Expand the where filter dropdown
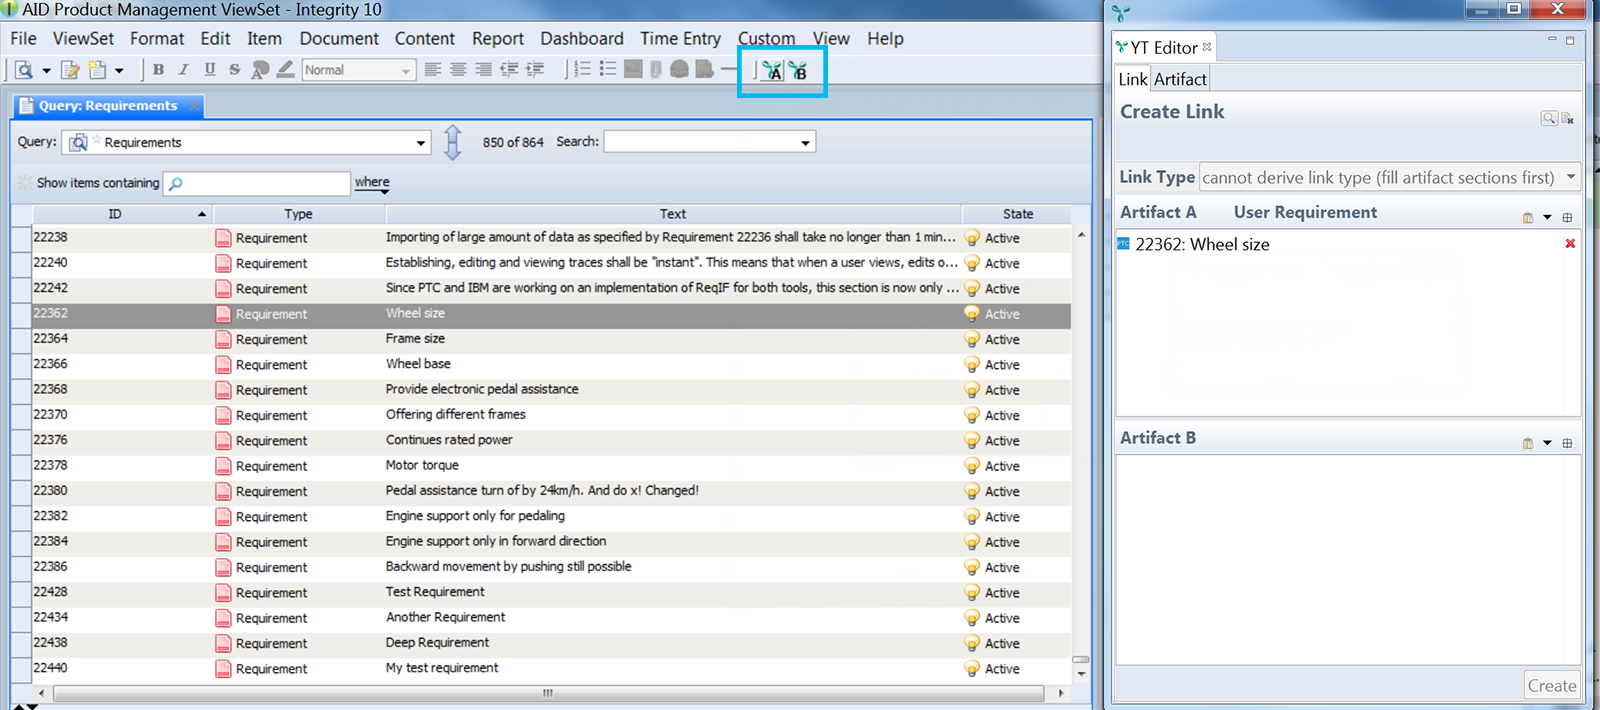Viewport: 1600px width, 710px height. tap(373, 183)
